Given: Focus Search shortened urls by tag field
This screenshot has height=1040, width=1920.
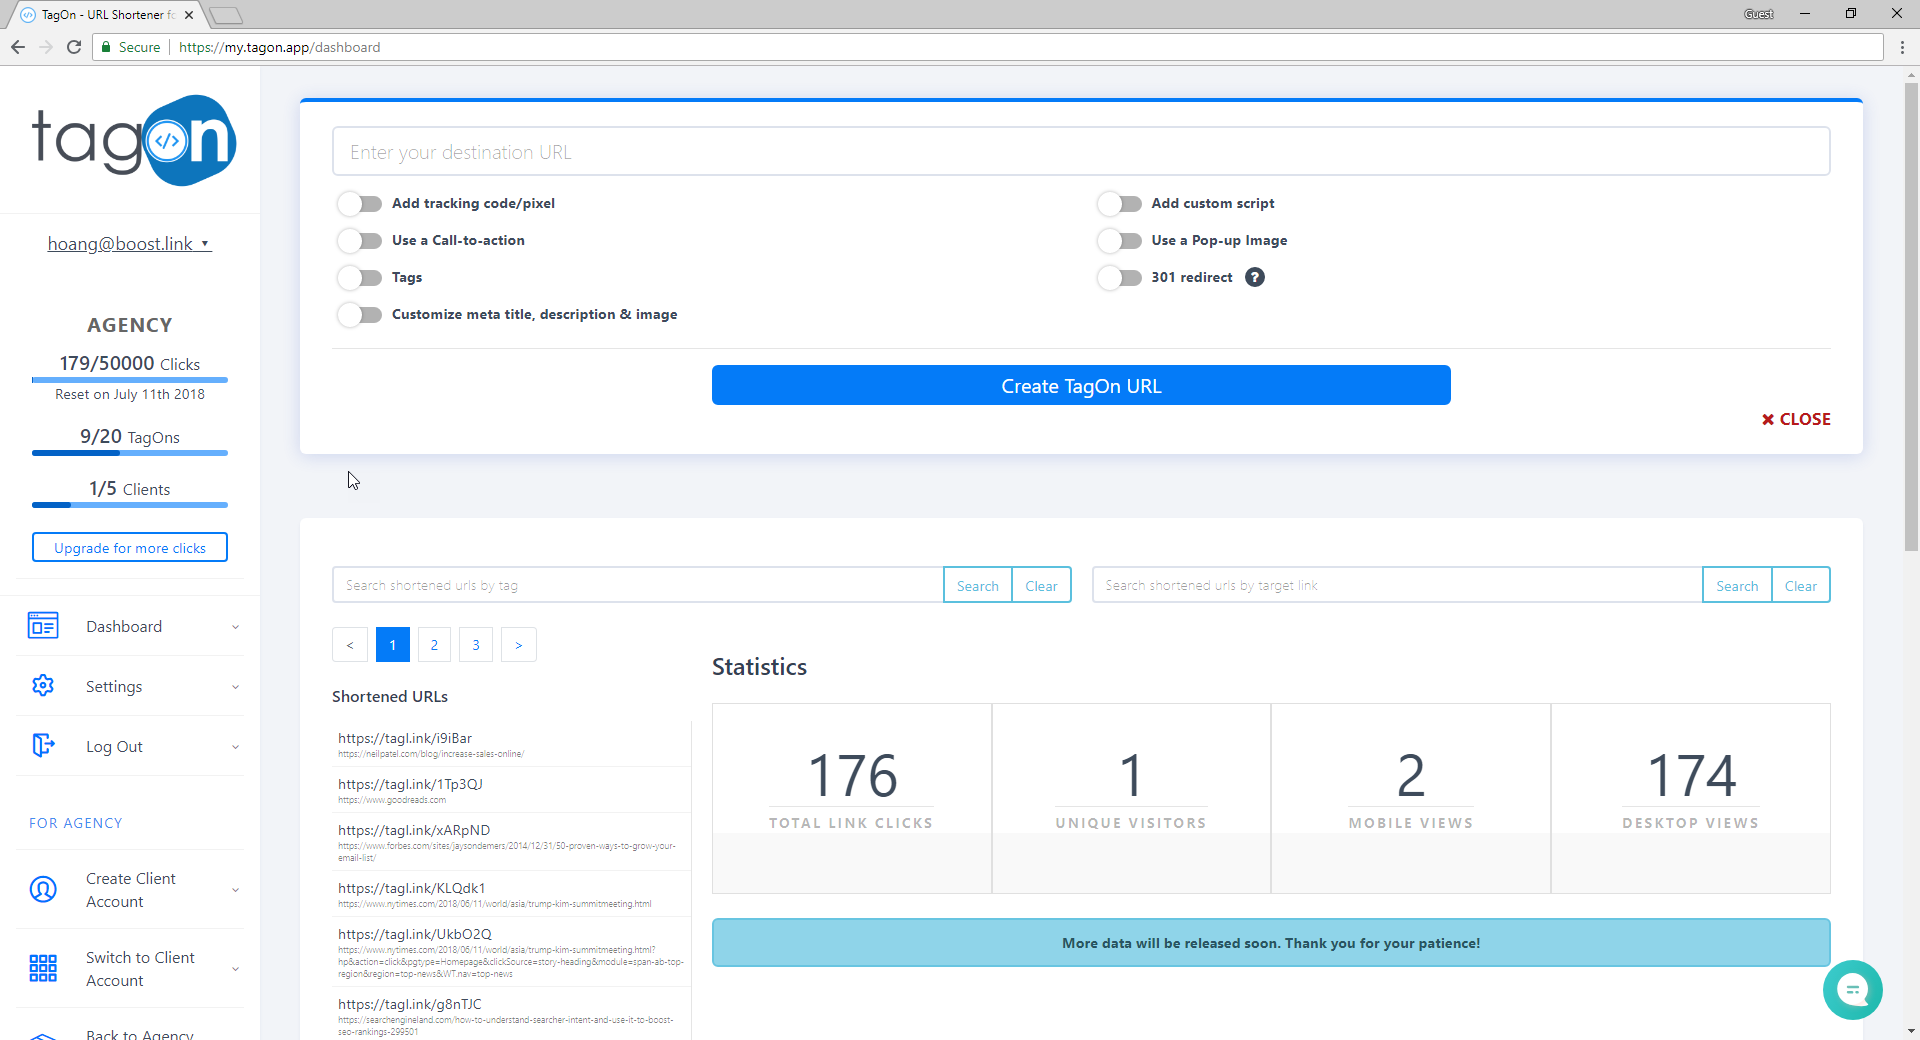Looking at the screenshot, I should point(638,585).
